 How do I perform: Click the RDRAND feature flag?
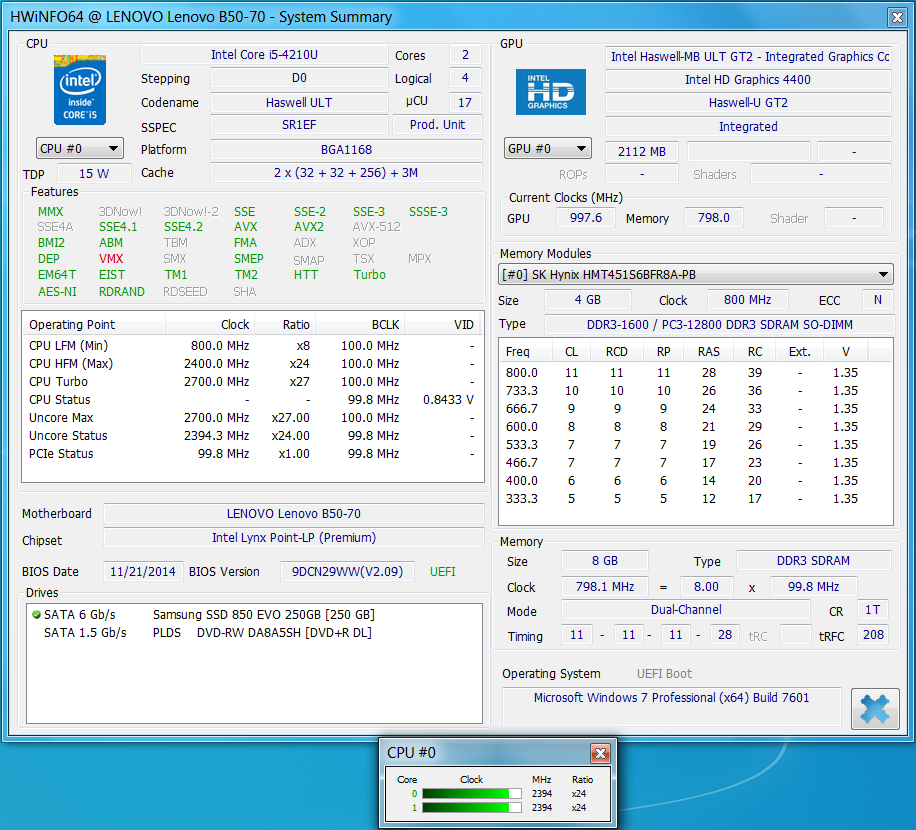point(122,291)
